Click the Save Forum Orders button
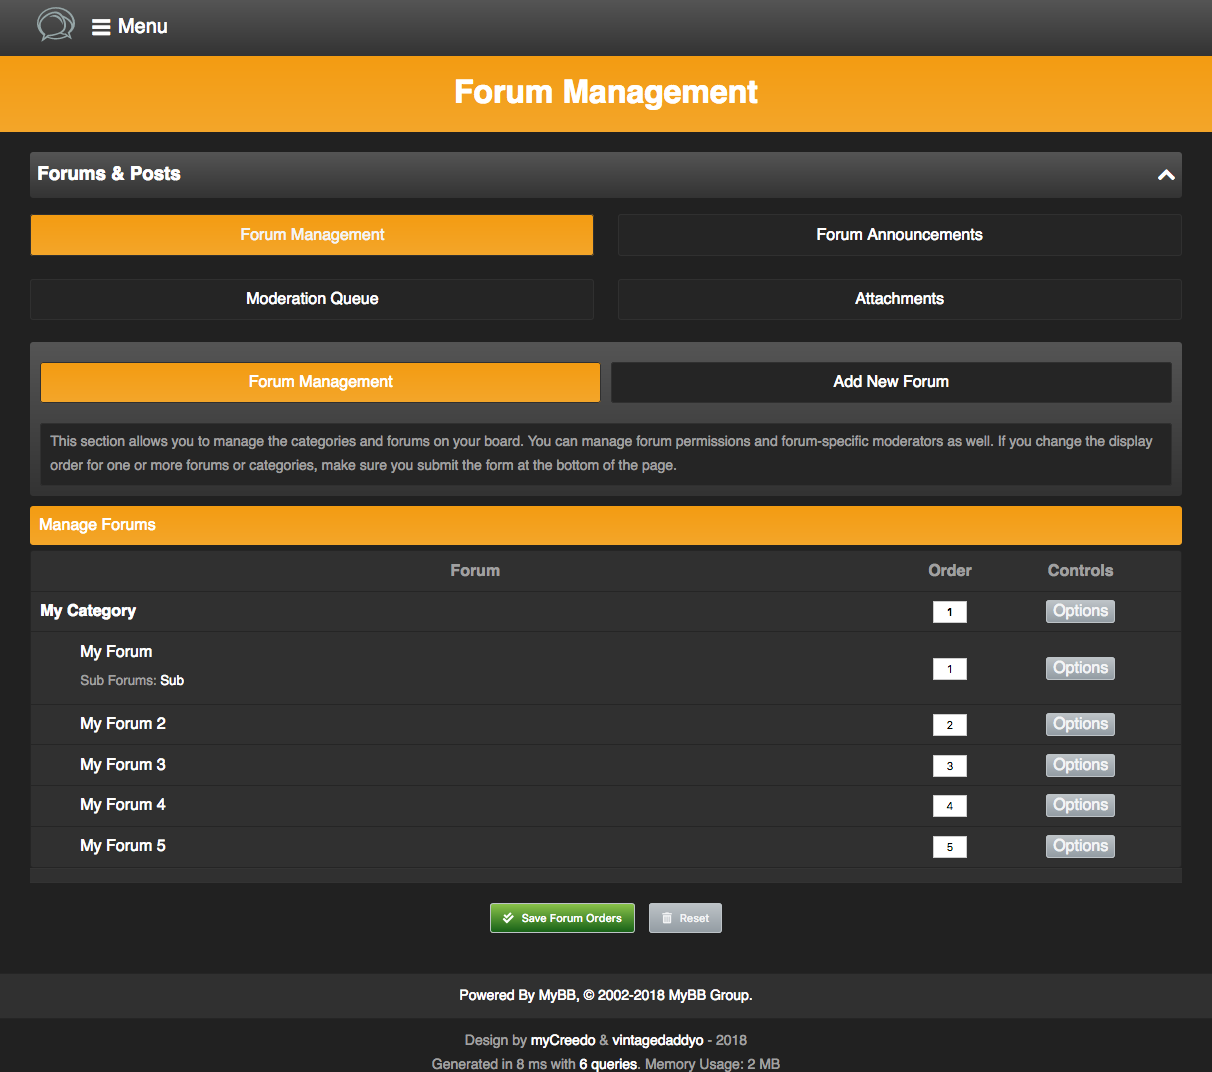1212x1072 pixels. 562,918
